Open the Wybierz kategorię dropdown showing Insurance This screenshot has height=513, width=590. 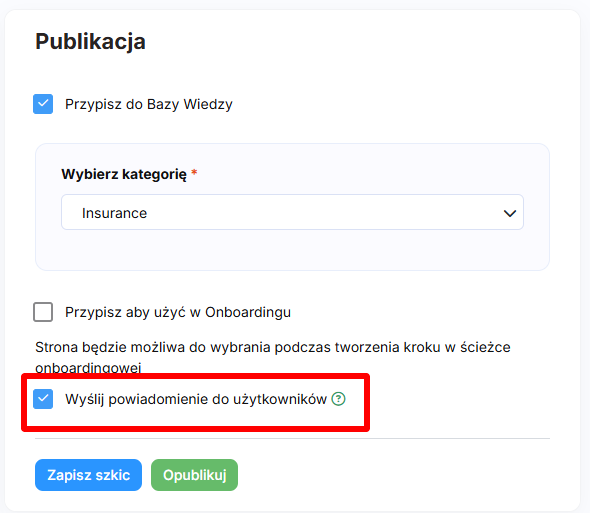click(x=292, y=212)
